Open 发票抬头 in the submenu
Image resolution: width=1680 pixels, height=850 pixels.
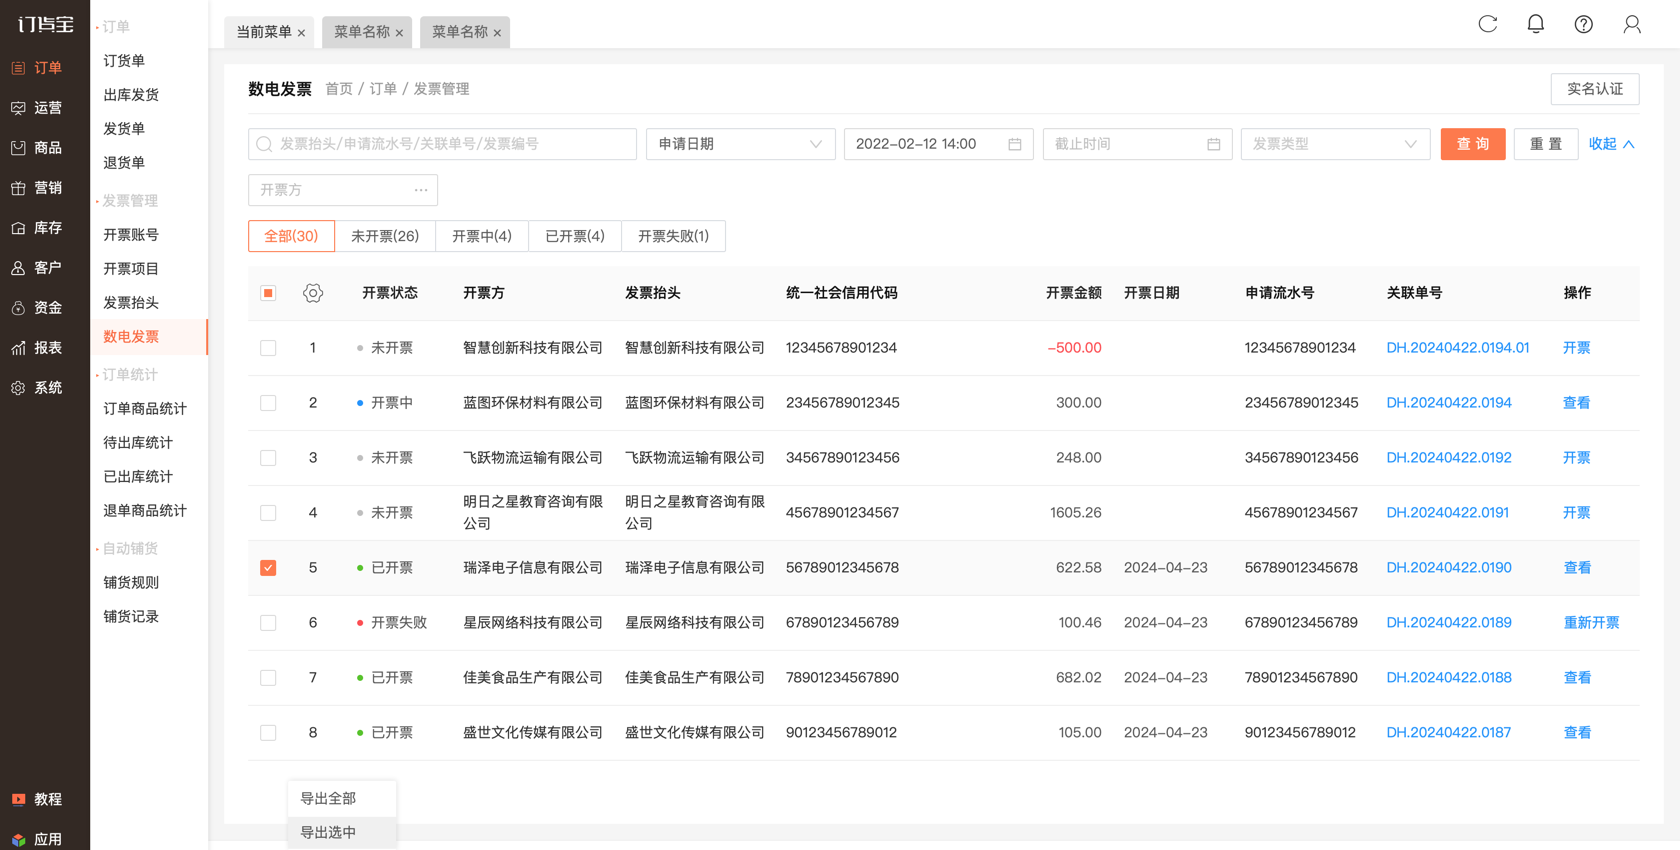tap(131, 303)
